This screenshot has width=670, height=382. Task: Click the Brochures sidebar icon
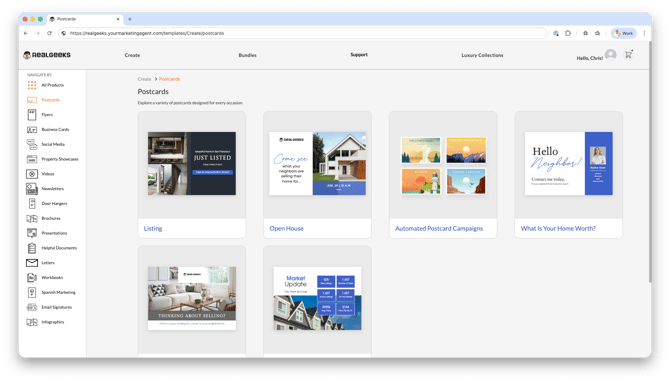[32, 218]
